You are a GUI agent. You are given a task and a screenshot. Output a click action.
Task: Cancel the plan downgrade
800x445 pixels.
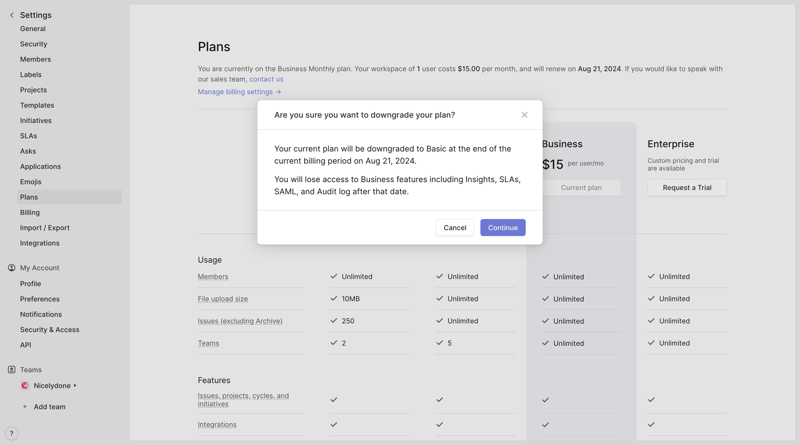[x=455, y=228]
